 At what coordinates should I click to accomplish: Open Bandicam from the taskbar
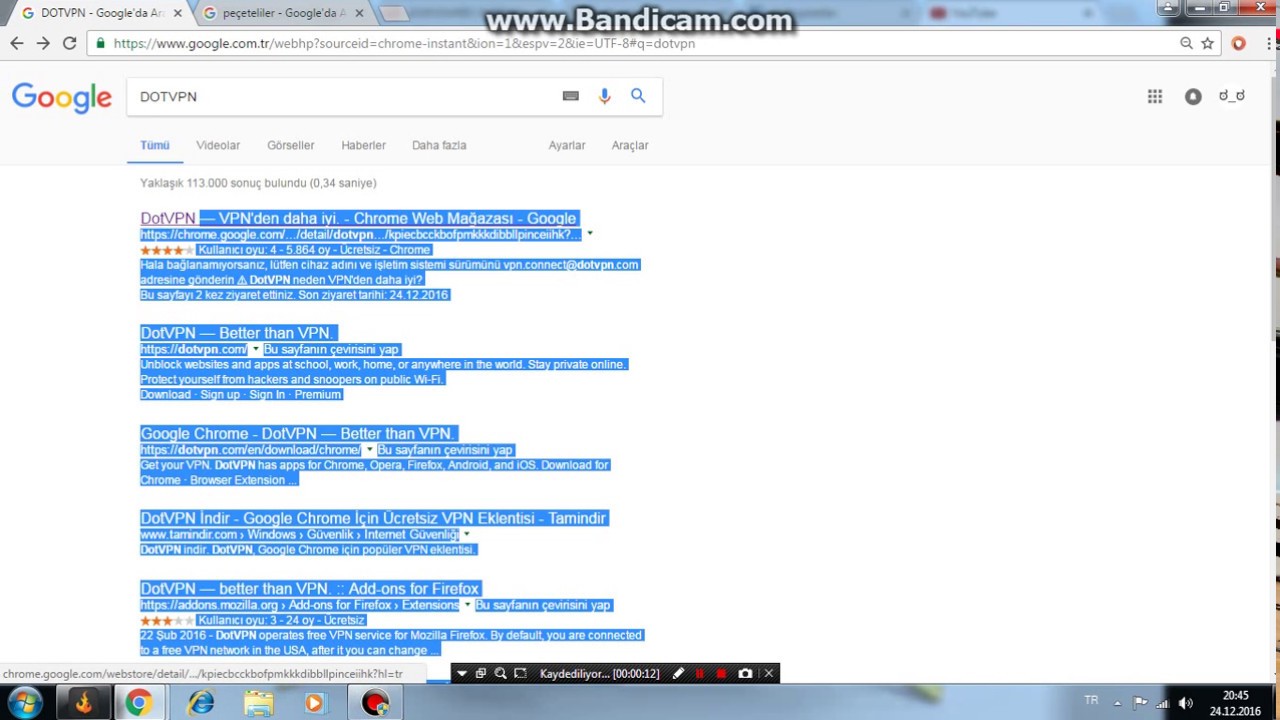(375, 703)
